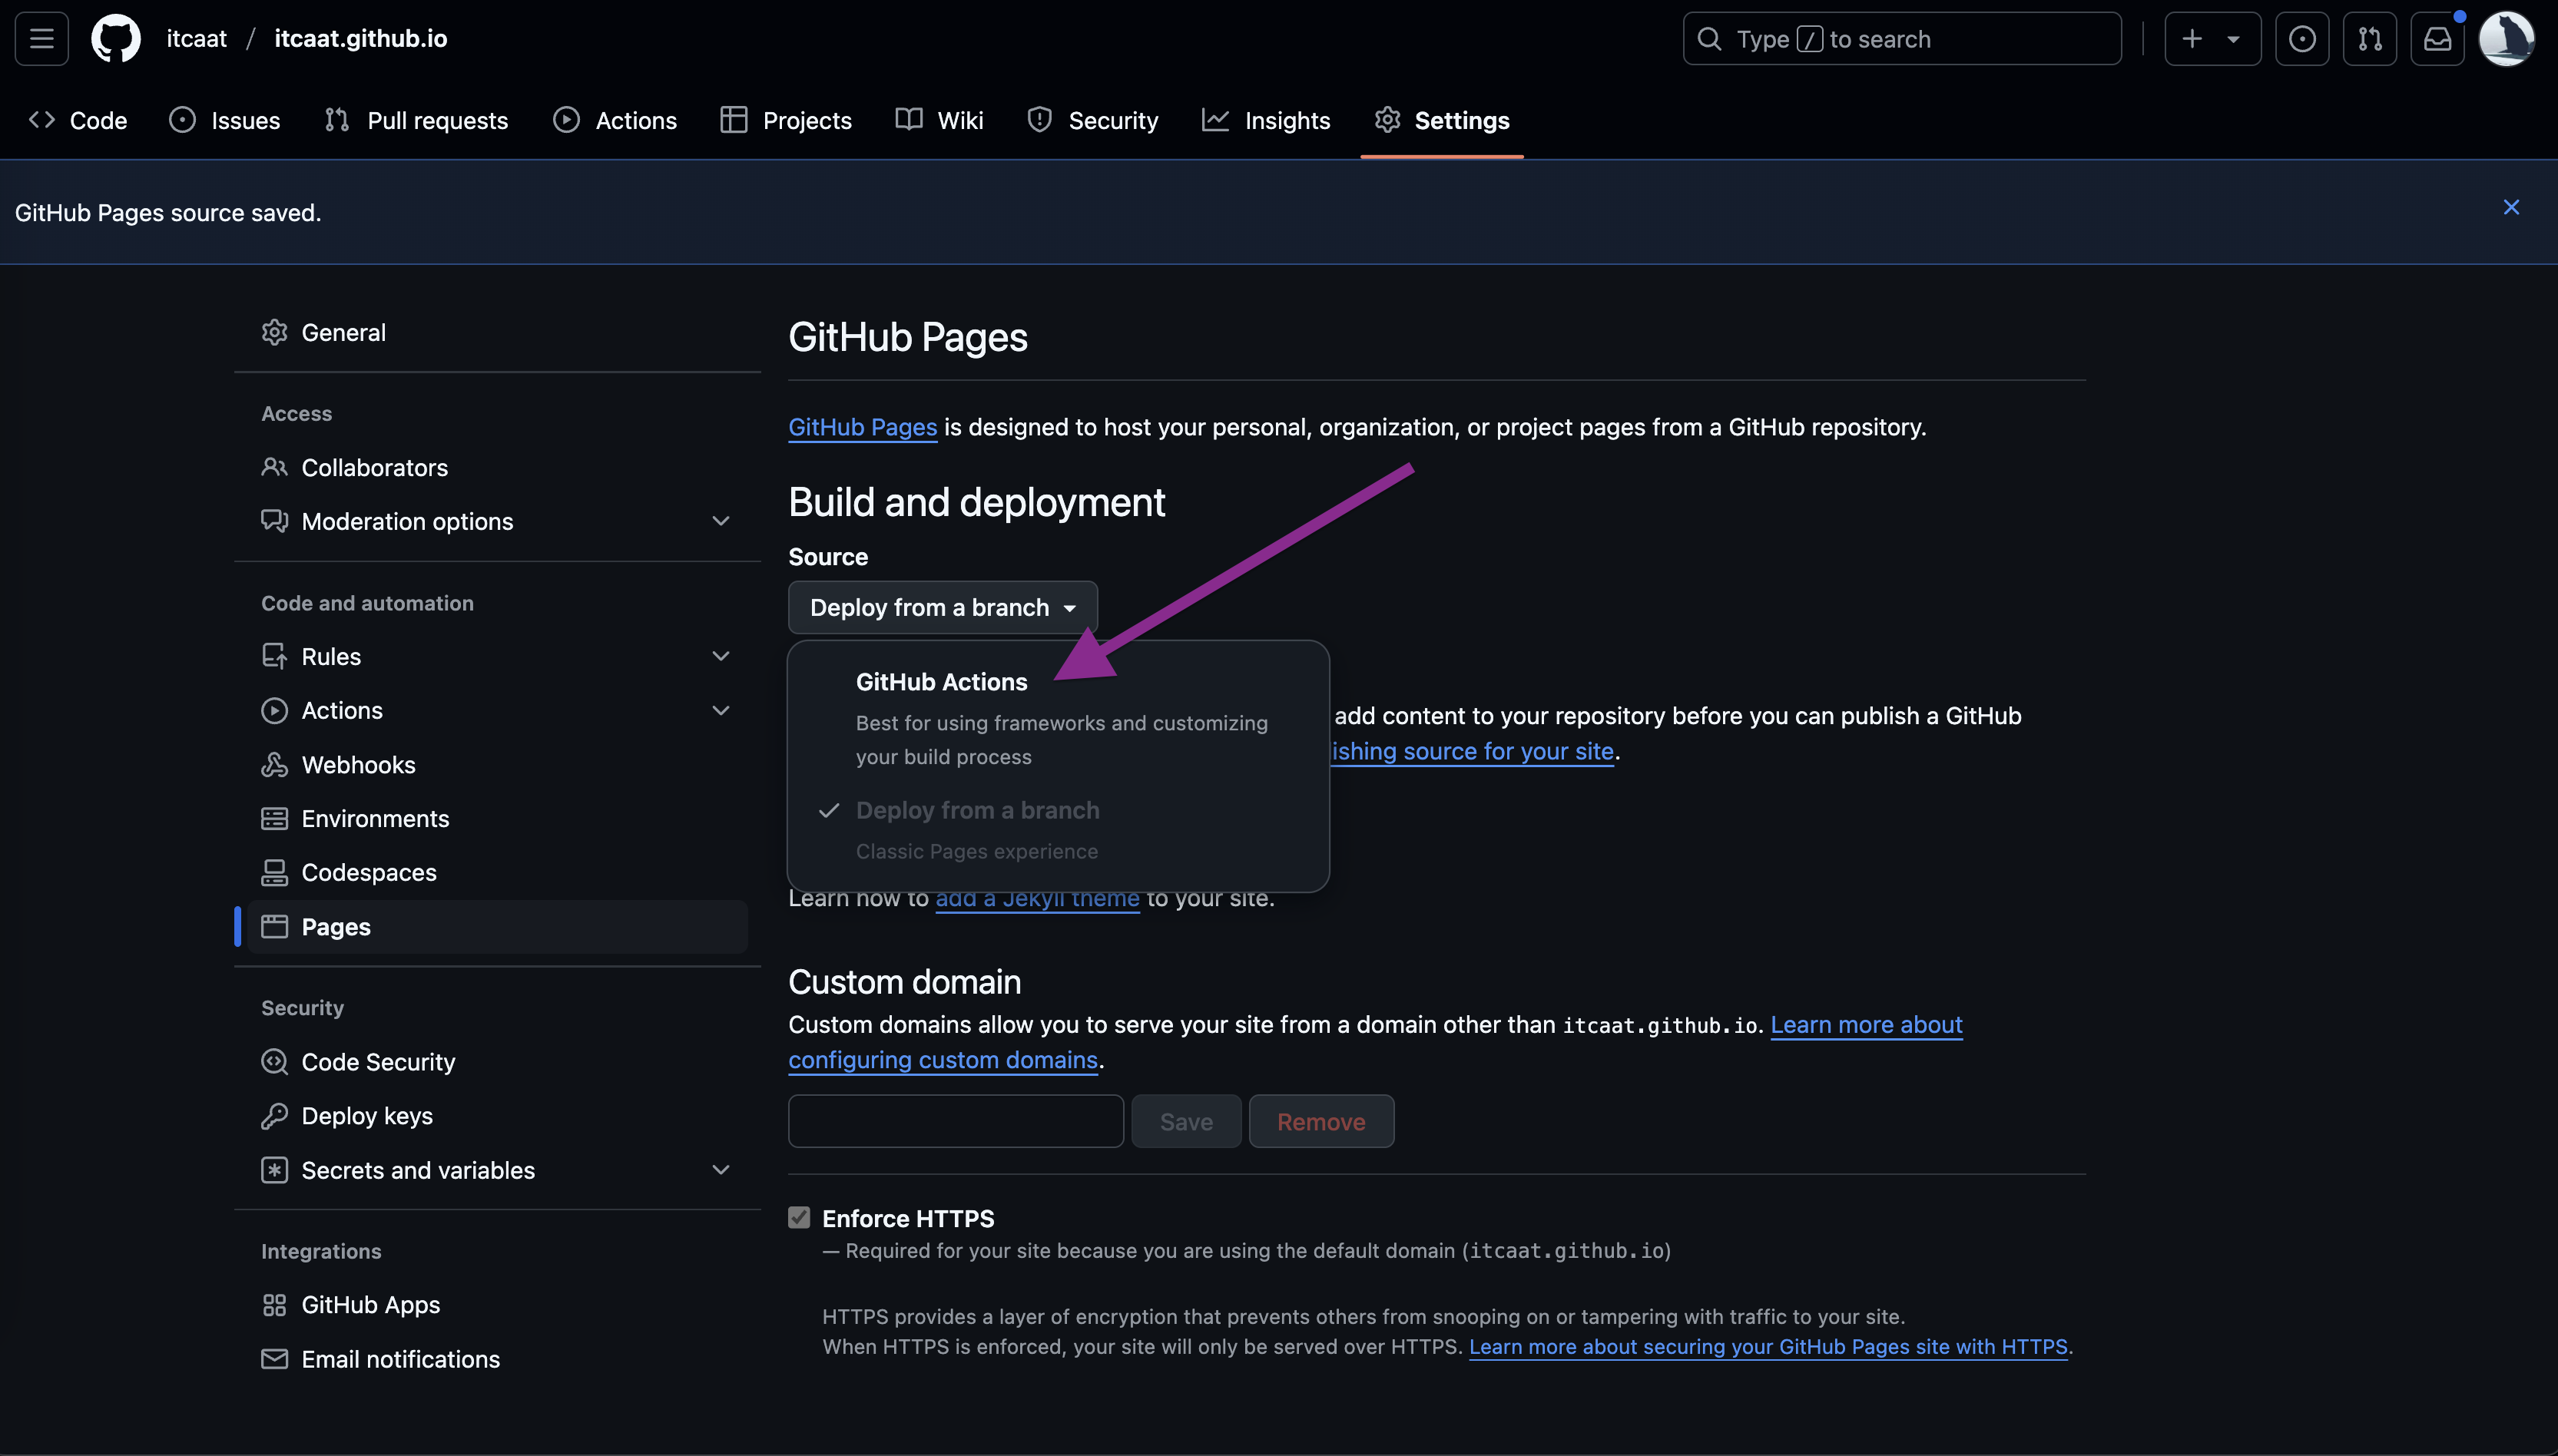Click the Deploy keys key icon
2558x1456 pixels.
(x=274, y=1115)
